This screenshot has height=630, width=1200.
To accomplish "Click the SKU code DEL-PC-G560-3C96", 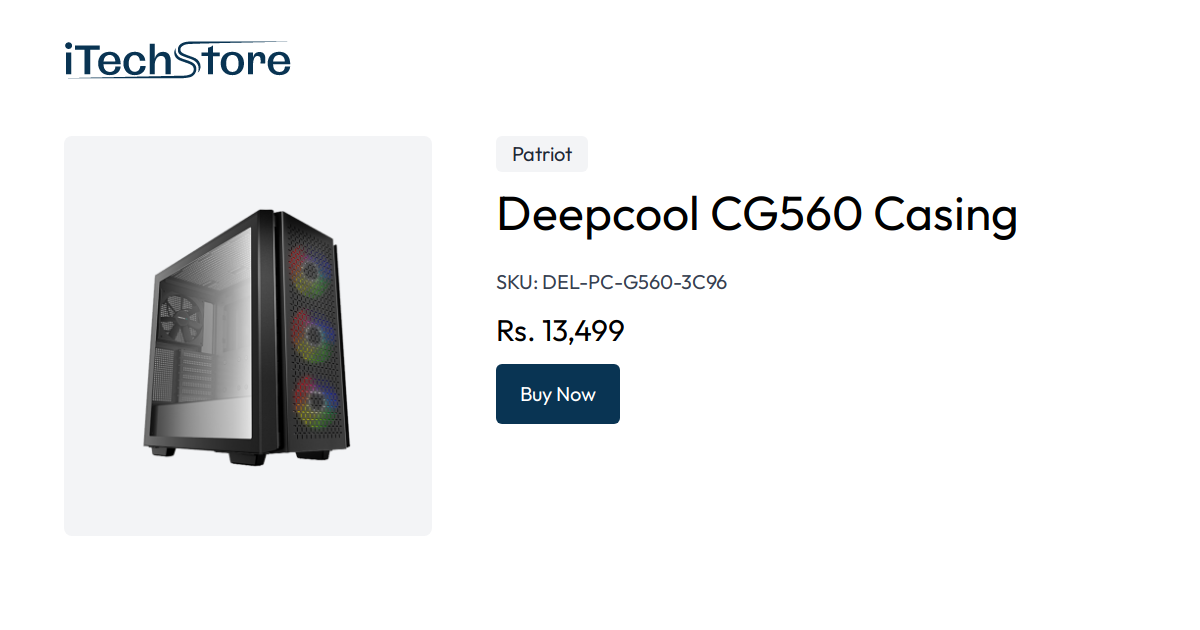I will point(634,282).
